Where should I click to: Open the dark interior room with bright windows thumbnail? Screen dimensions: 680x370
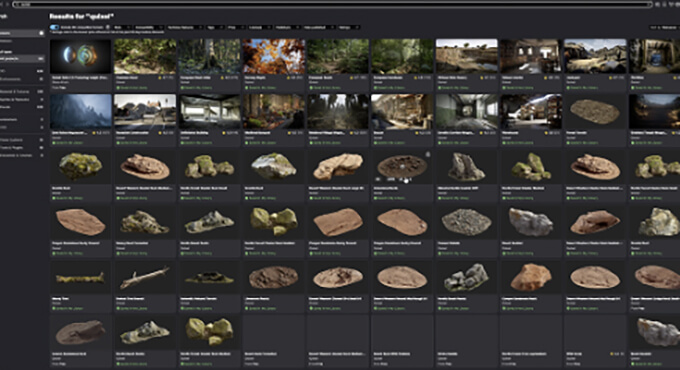click(530, 56)
